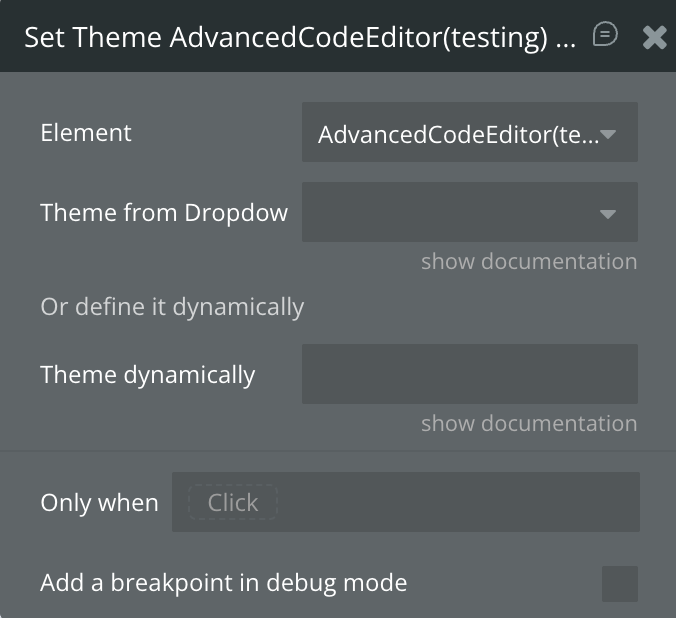Screen dimensions: 676x618
Task: Click the Theme from Dropdown arrow
Action: point(607,214)
